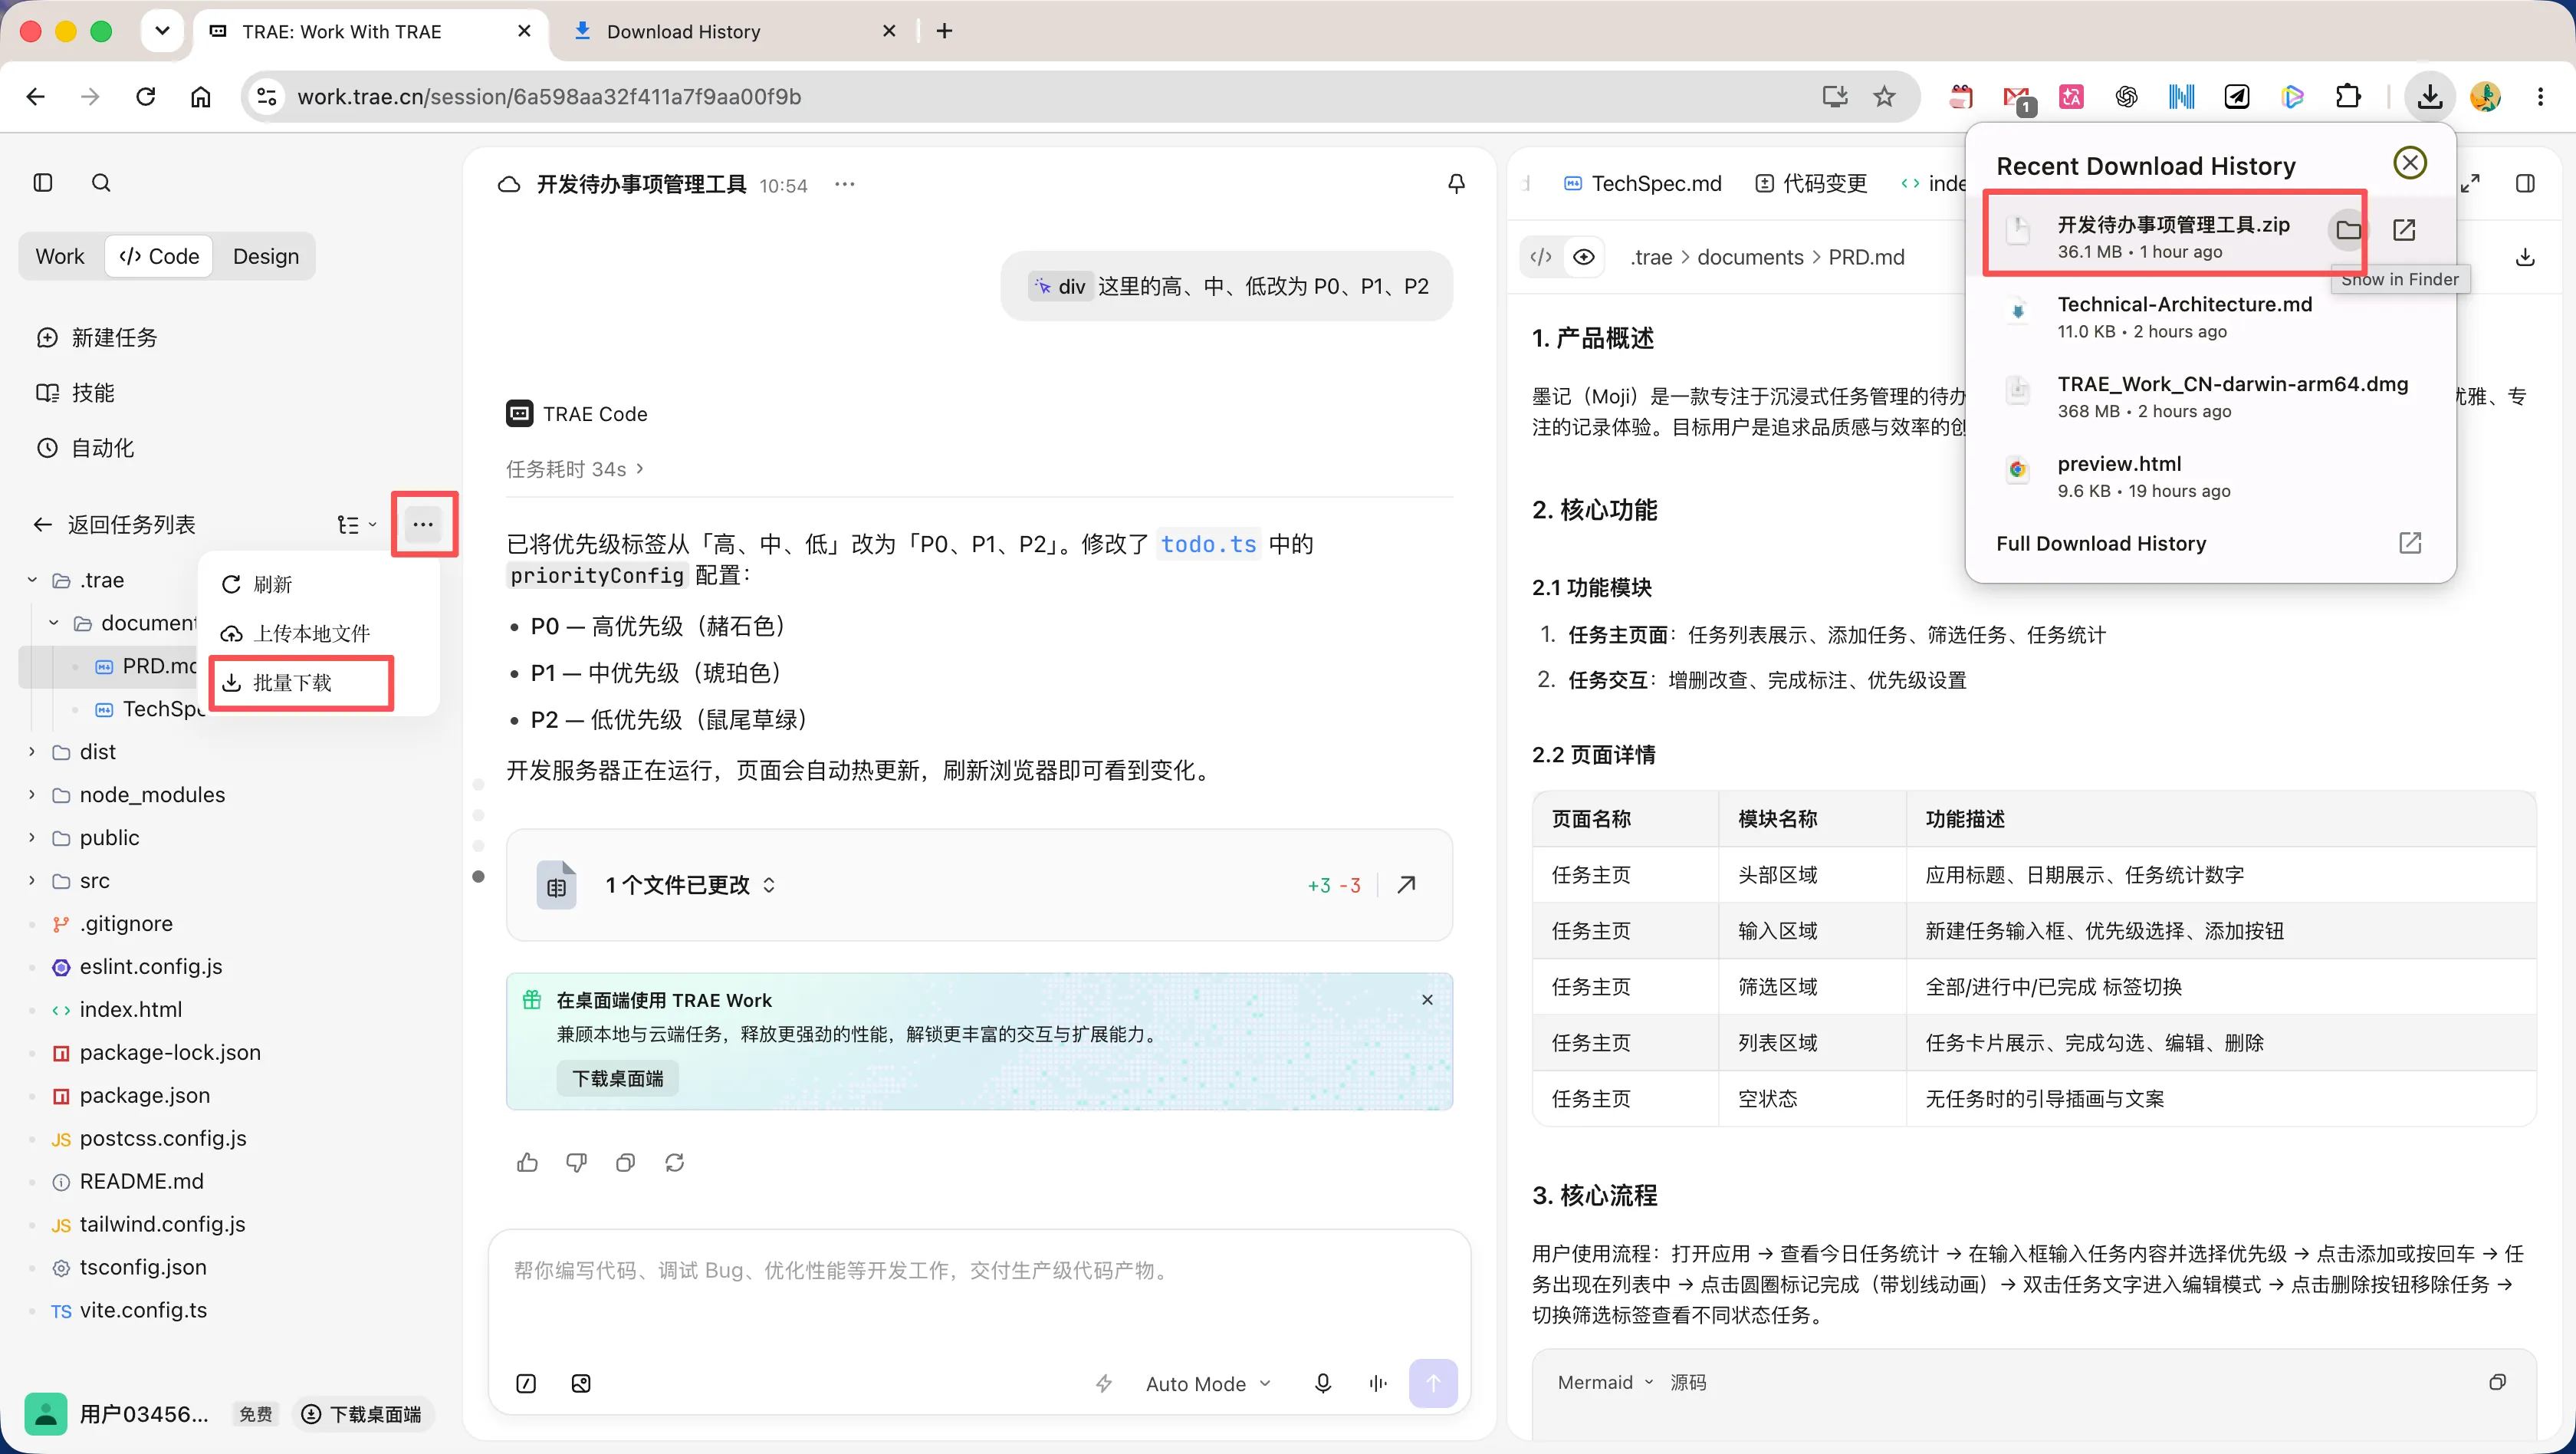Bookmark this page with the star icon

coord(1884,97)
